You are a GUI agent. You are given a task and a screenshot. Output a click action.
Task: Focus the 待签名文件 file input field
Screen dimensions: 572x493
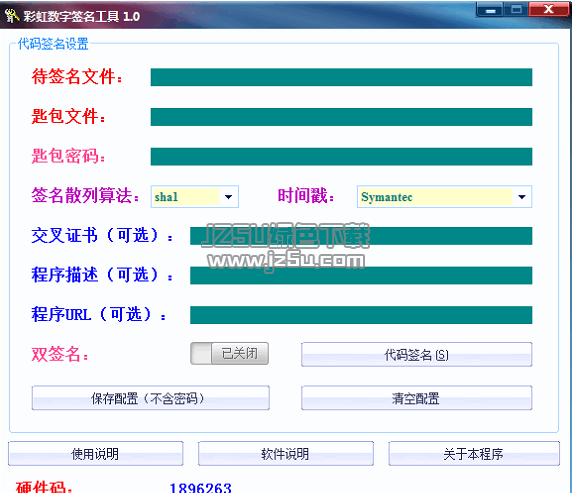coord(341,77)
